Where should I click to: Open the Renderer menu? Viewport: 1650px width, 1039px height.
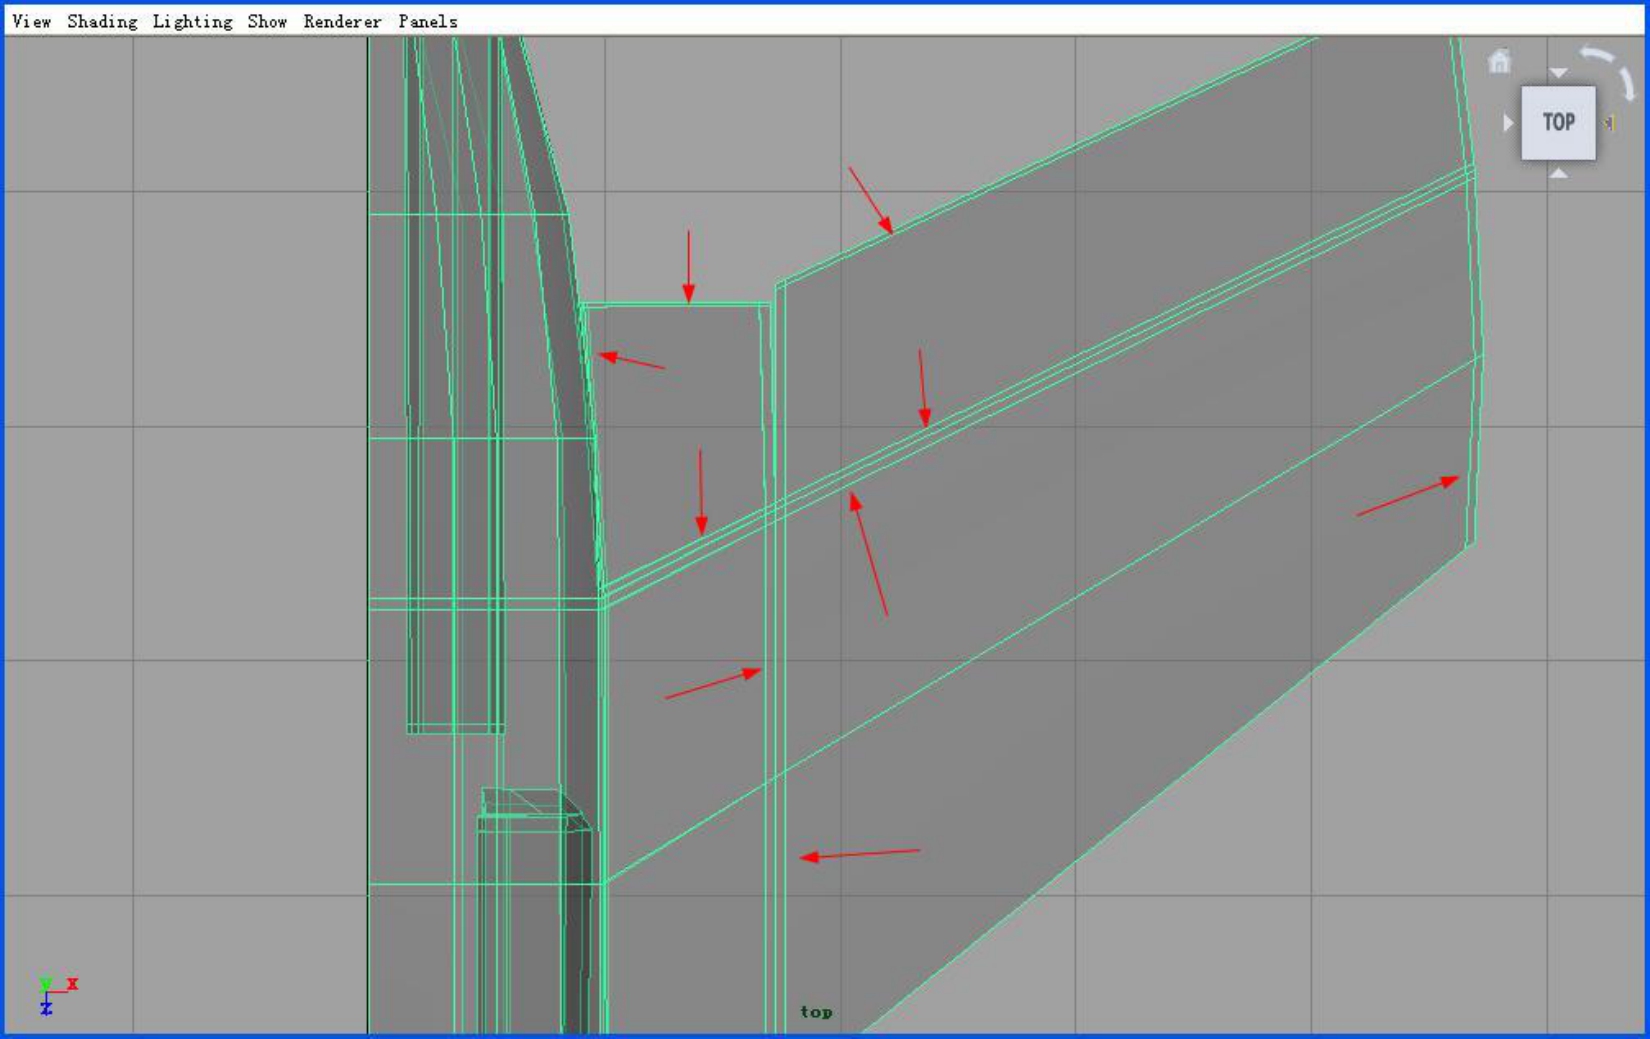point(342,21)
